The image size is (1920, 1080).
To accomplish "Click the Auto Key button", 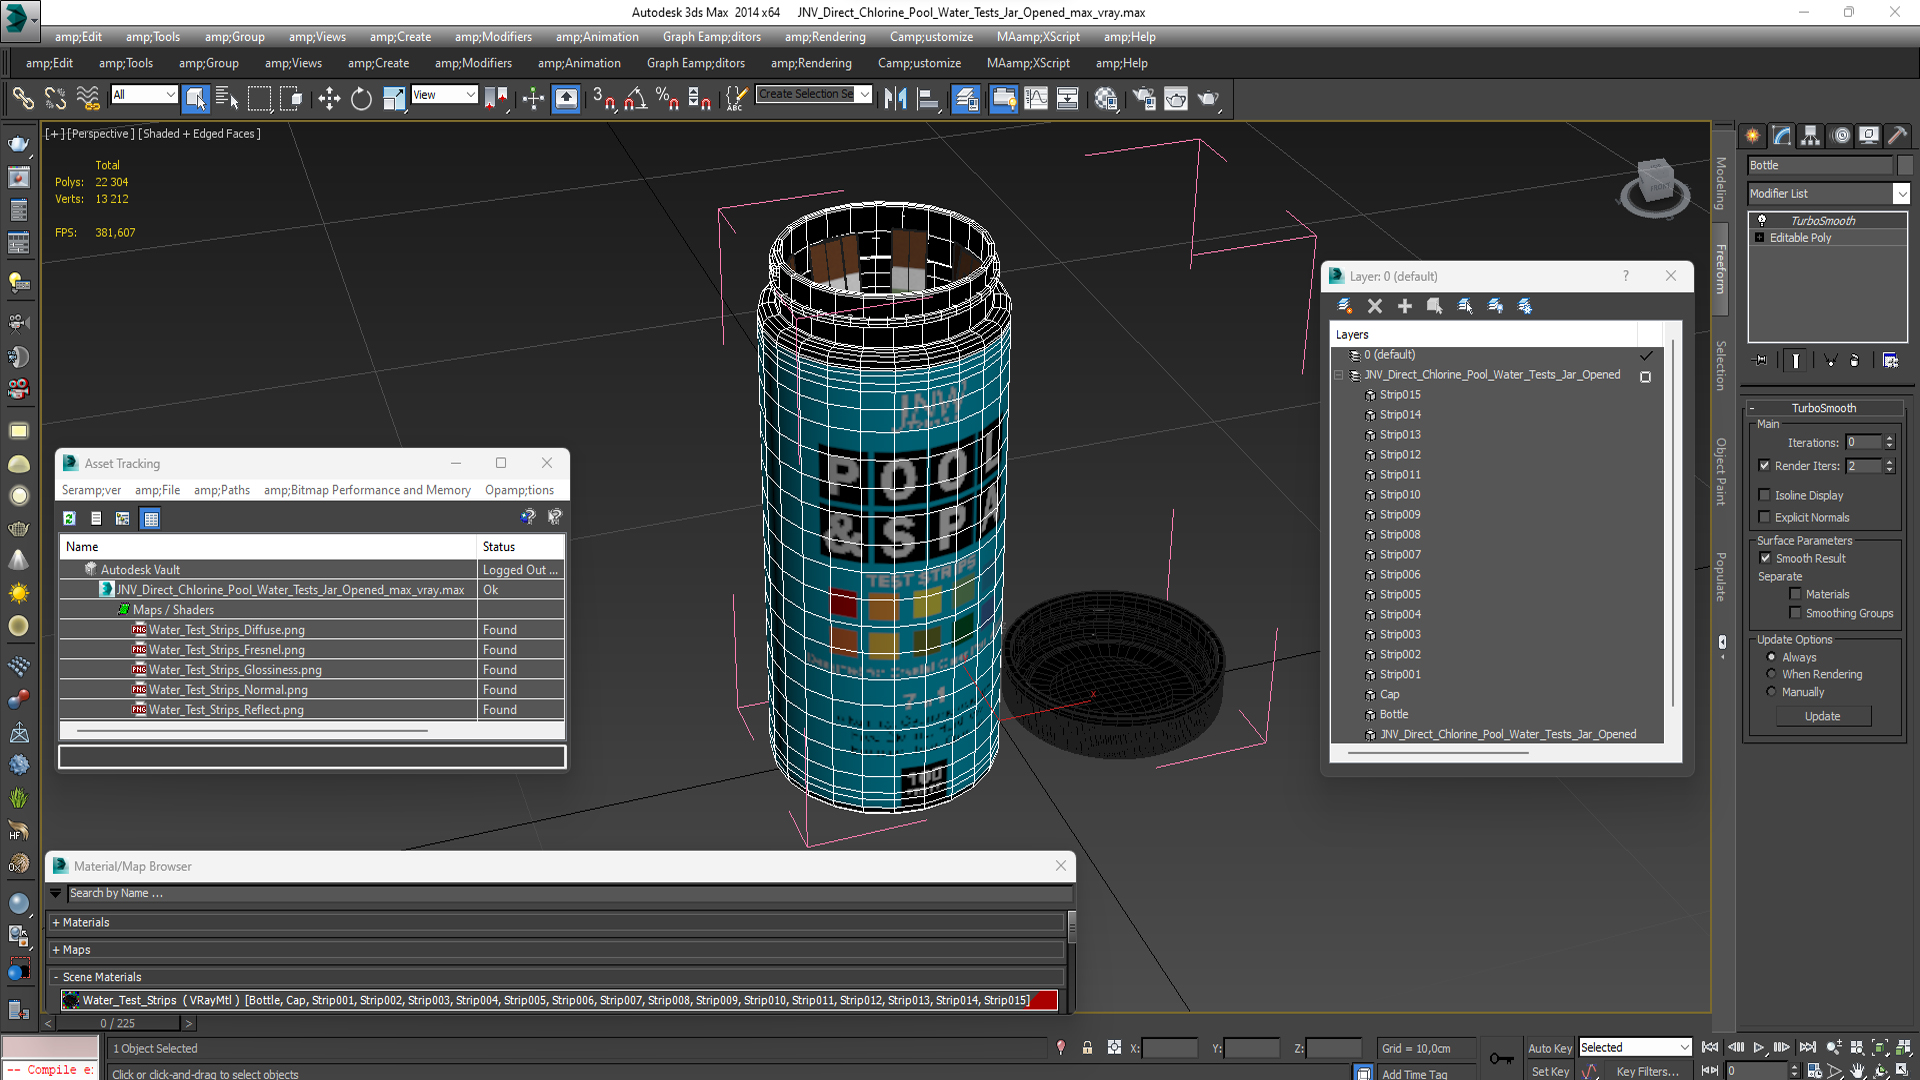I will pyautogui.click(x=1549, y=1048).
